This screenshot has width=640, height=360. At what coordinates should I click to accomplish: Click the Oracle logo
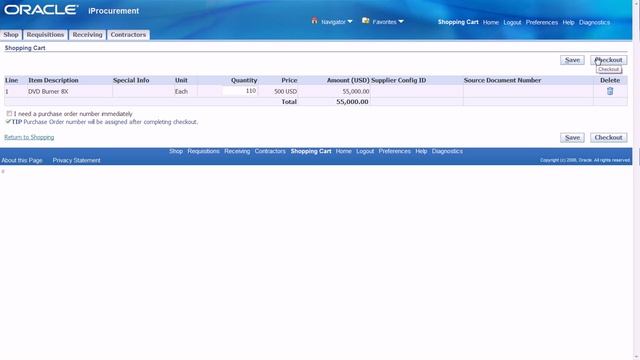click(x=41, y=10)
